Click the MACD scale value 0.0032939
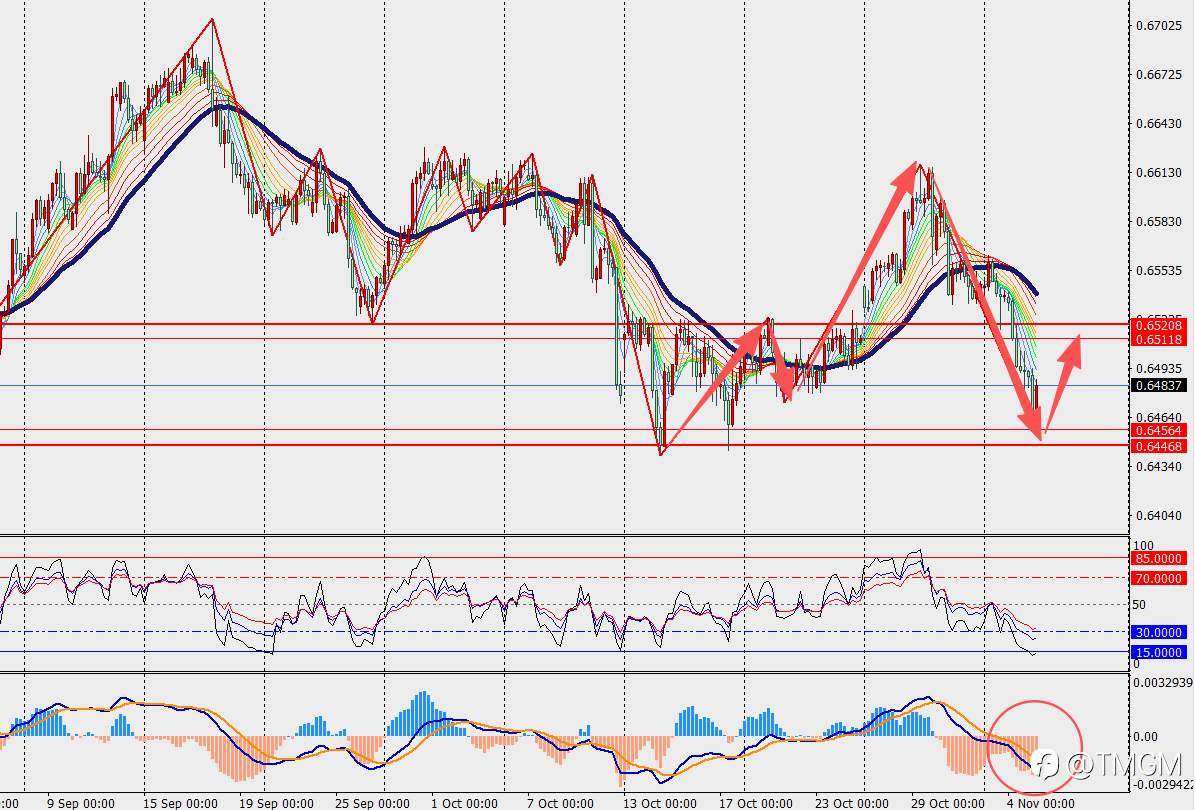This screenshot has width=1195, height=810. (x=1163, y=683)
